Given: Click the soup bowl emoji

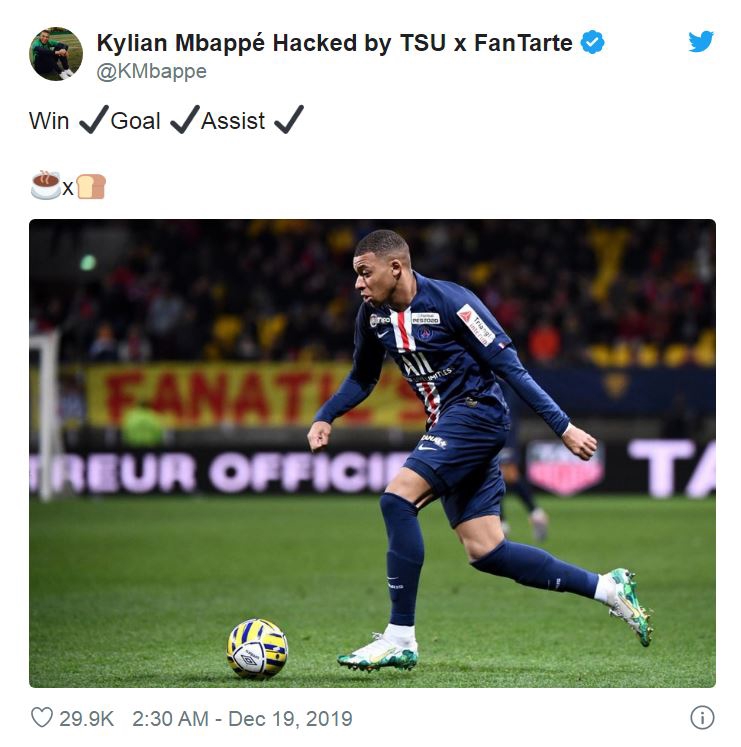Looking at the screenshot, I should click(46, 185).
